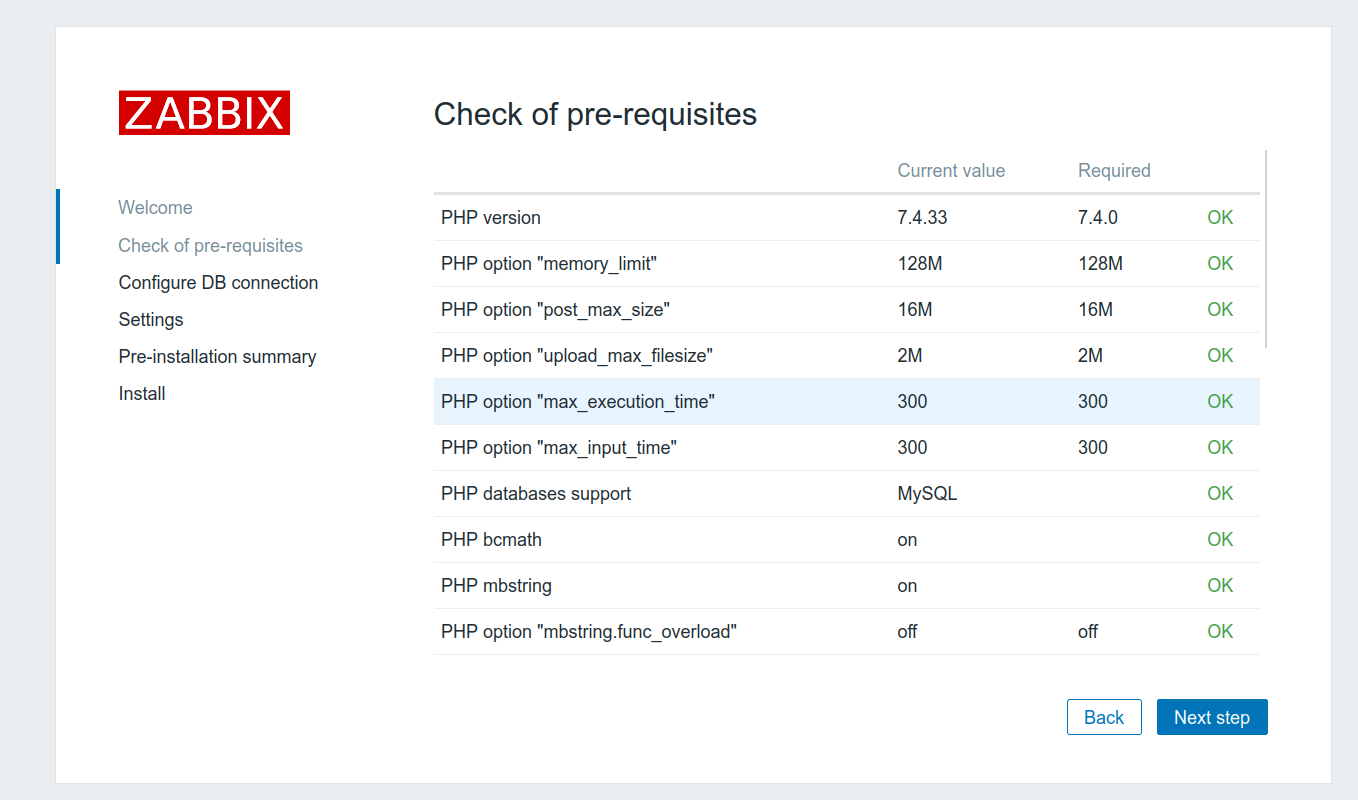Click the PHP mbstring row
Screen dimensions: 1358x800
coord(846,586)
